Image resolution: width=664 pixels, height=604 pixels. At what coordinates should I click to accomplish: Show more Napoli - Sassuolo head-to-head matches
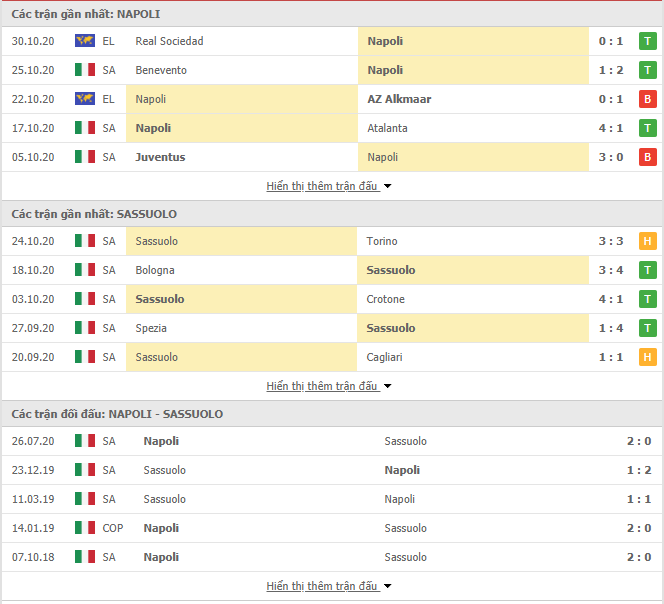click(329, 586)
